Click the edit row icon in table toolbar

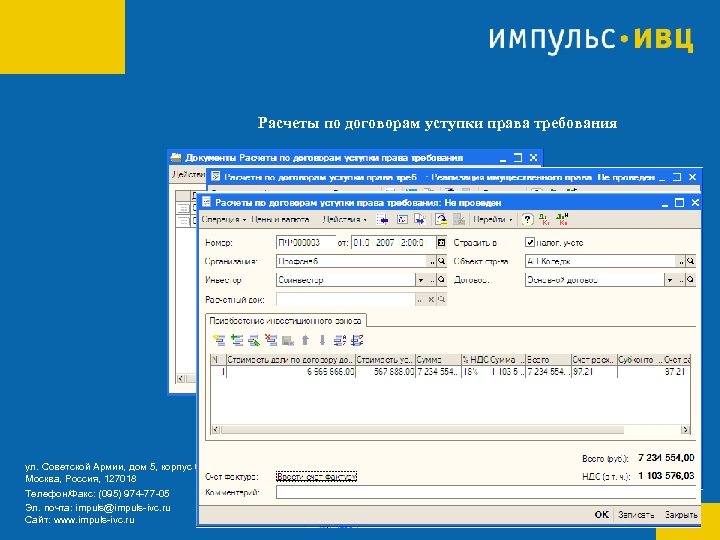[254, 340]
